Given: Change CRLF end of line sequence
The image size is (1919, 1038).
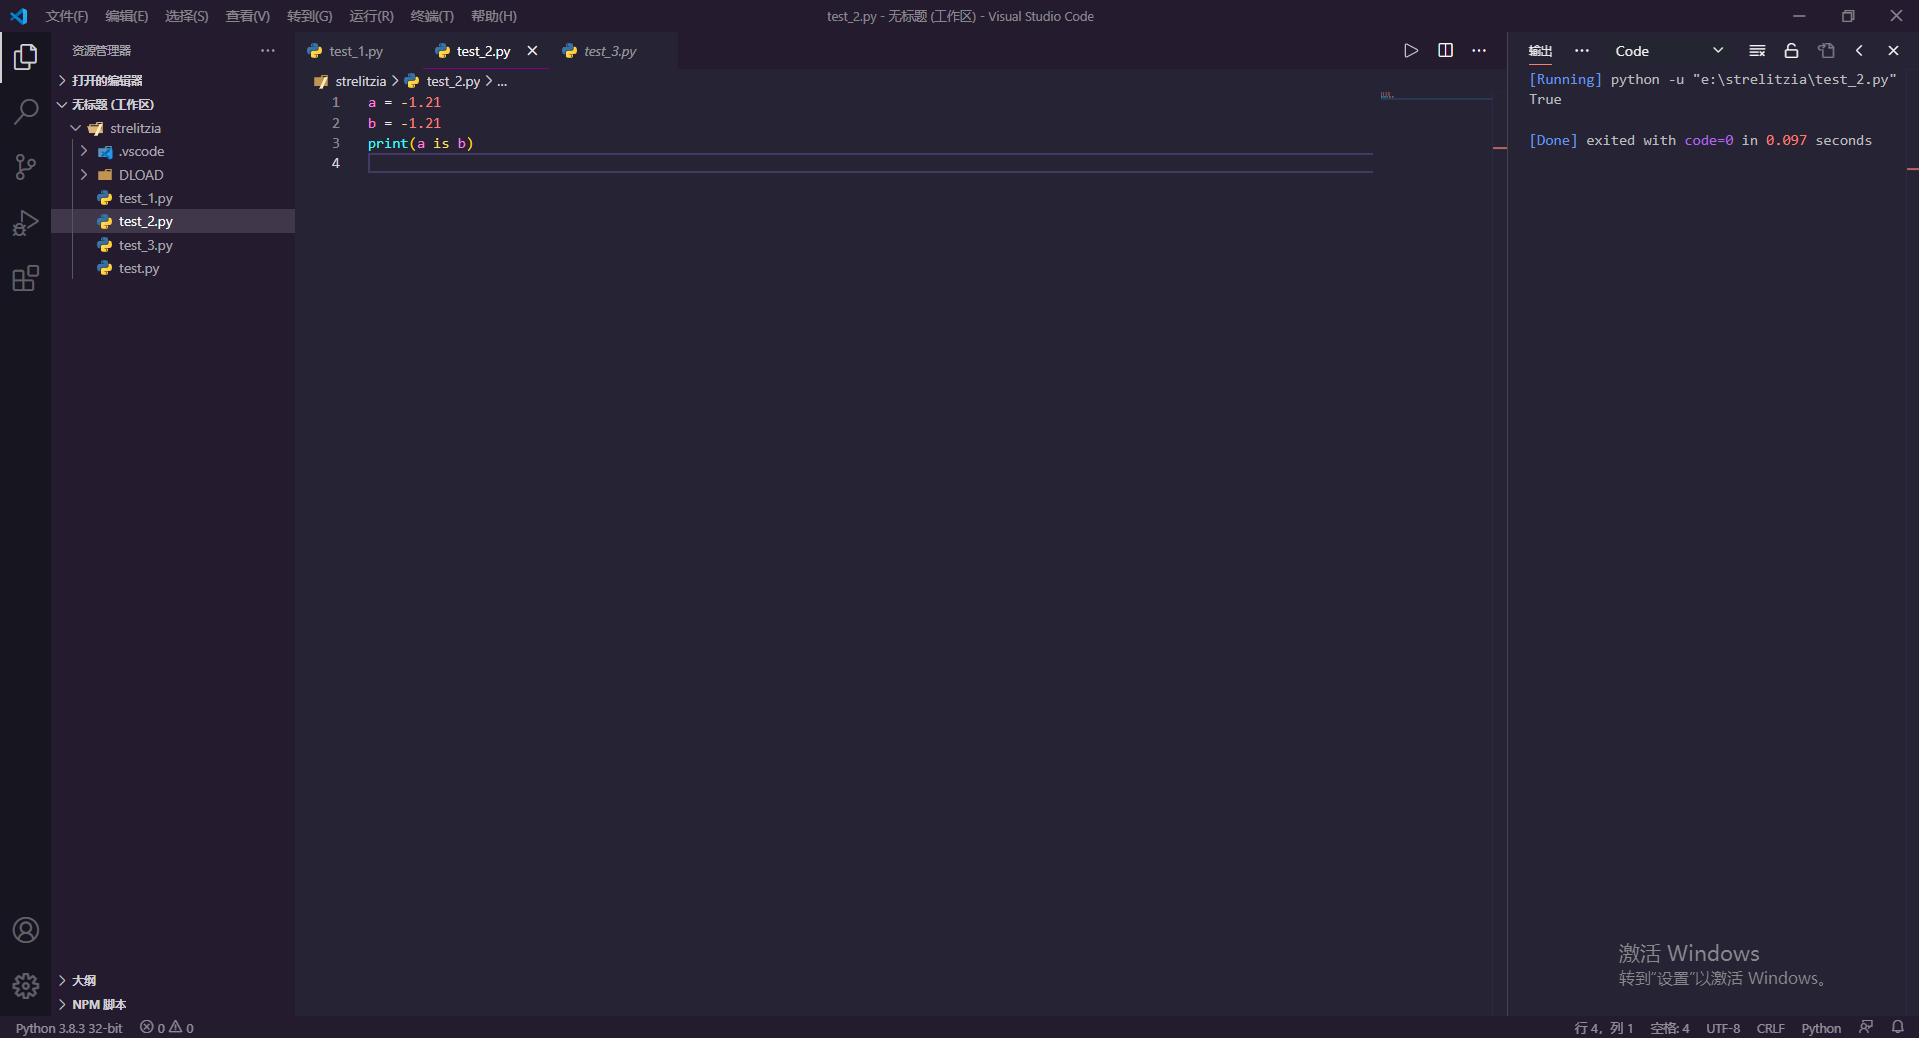Looking at the screenshot, I should (x=1770, y=1028).
